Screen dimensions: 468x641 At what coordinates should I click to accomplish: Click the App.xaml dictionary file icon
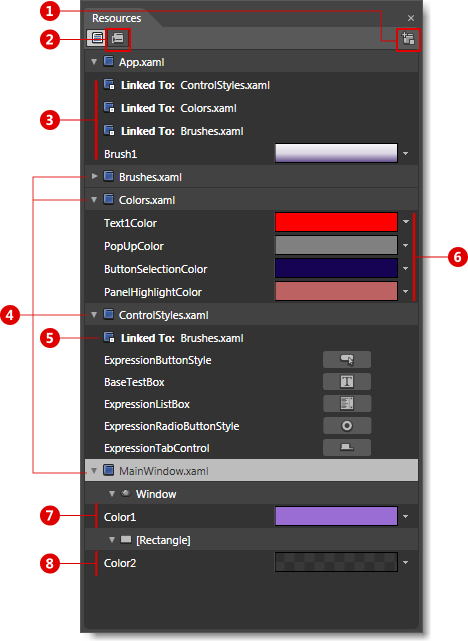(x=108, y=61)
